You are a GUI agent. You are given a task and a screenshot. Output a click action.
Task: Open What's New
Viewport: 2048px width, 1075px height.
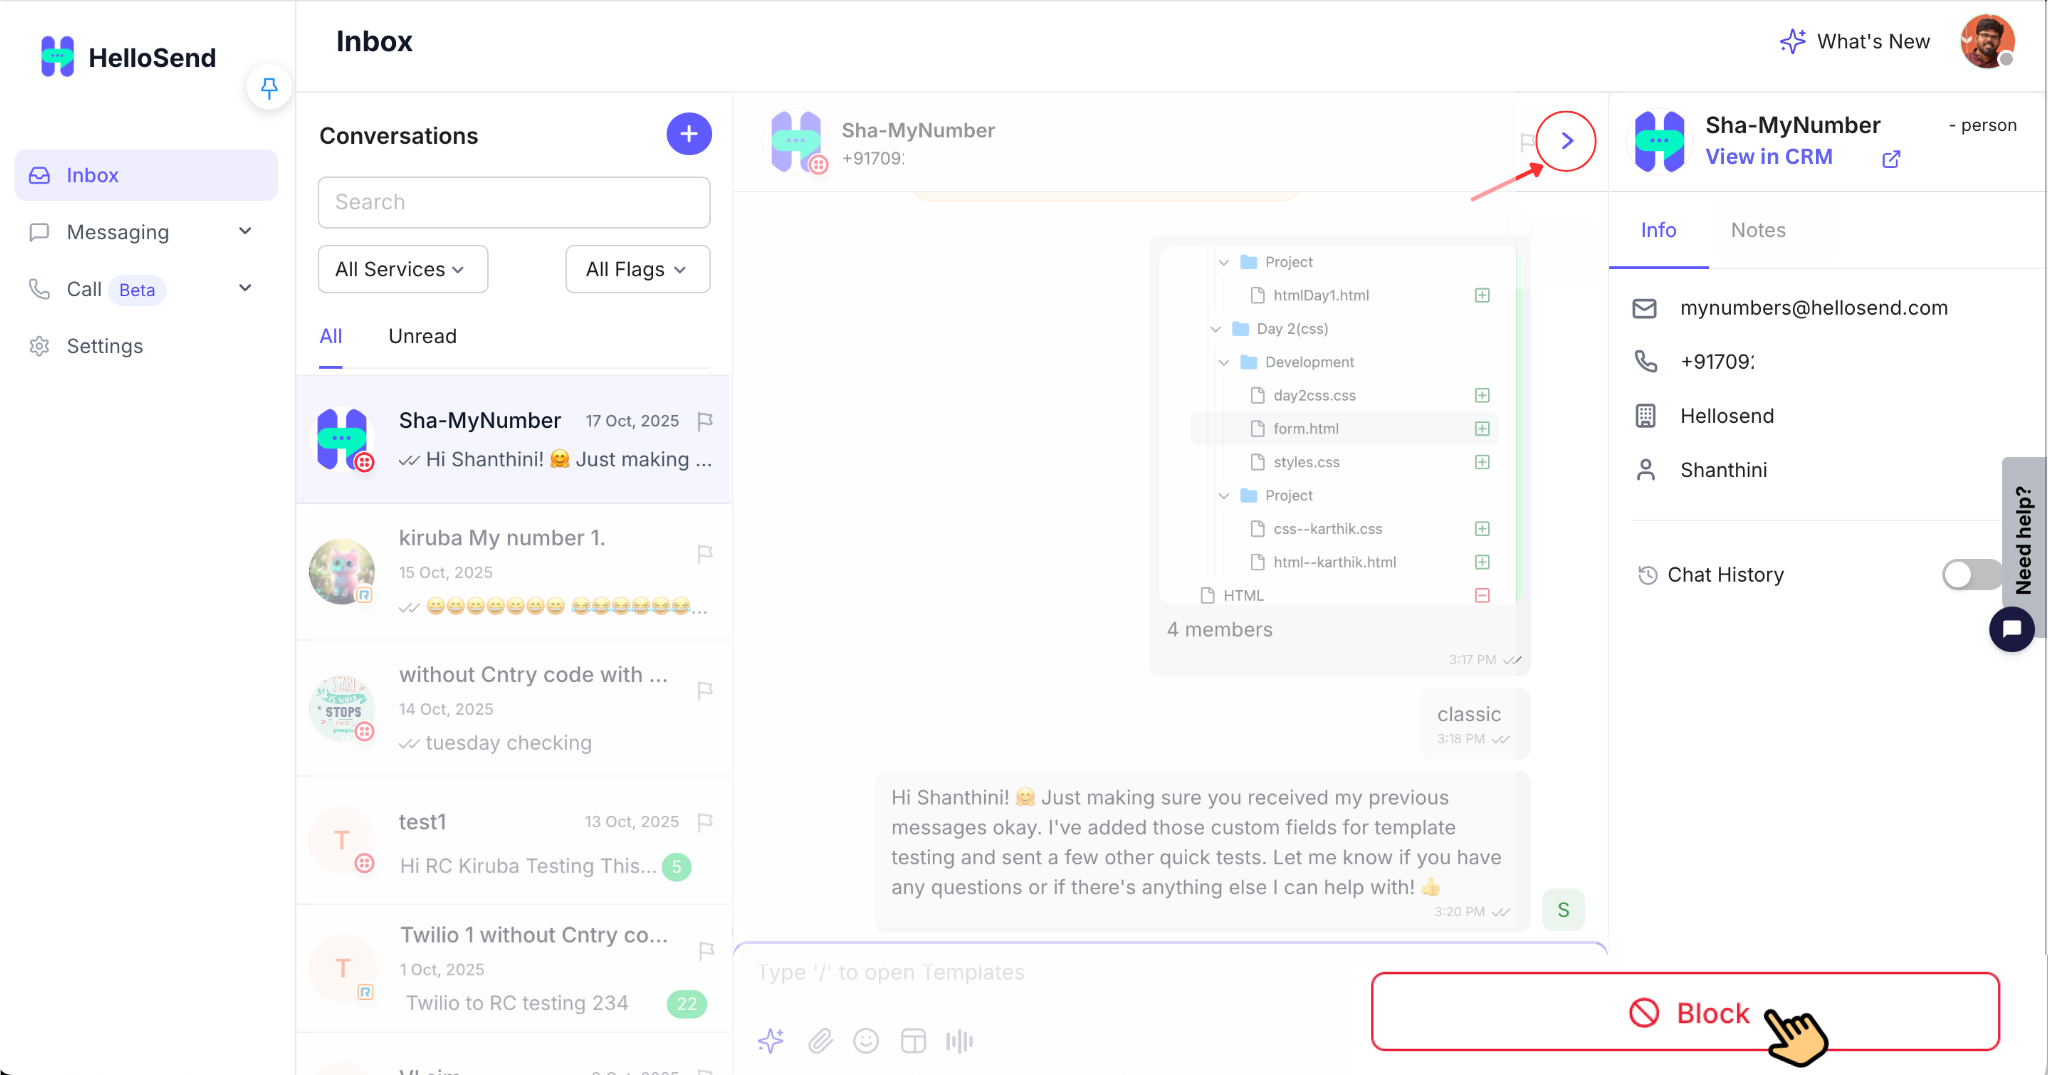point(1855,41)
